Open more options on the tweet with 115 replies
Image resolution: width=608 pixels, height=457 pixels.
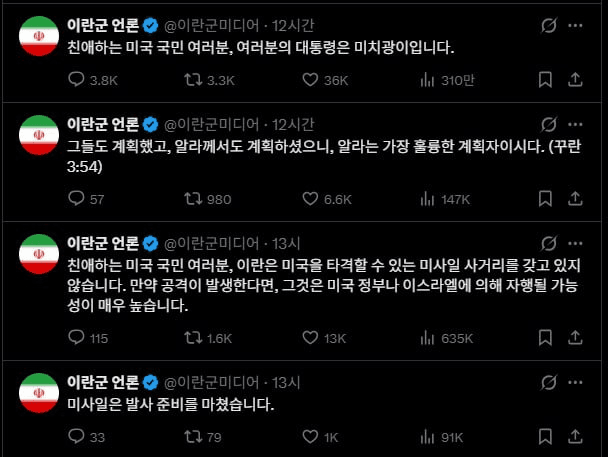coord(580,243)
